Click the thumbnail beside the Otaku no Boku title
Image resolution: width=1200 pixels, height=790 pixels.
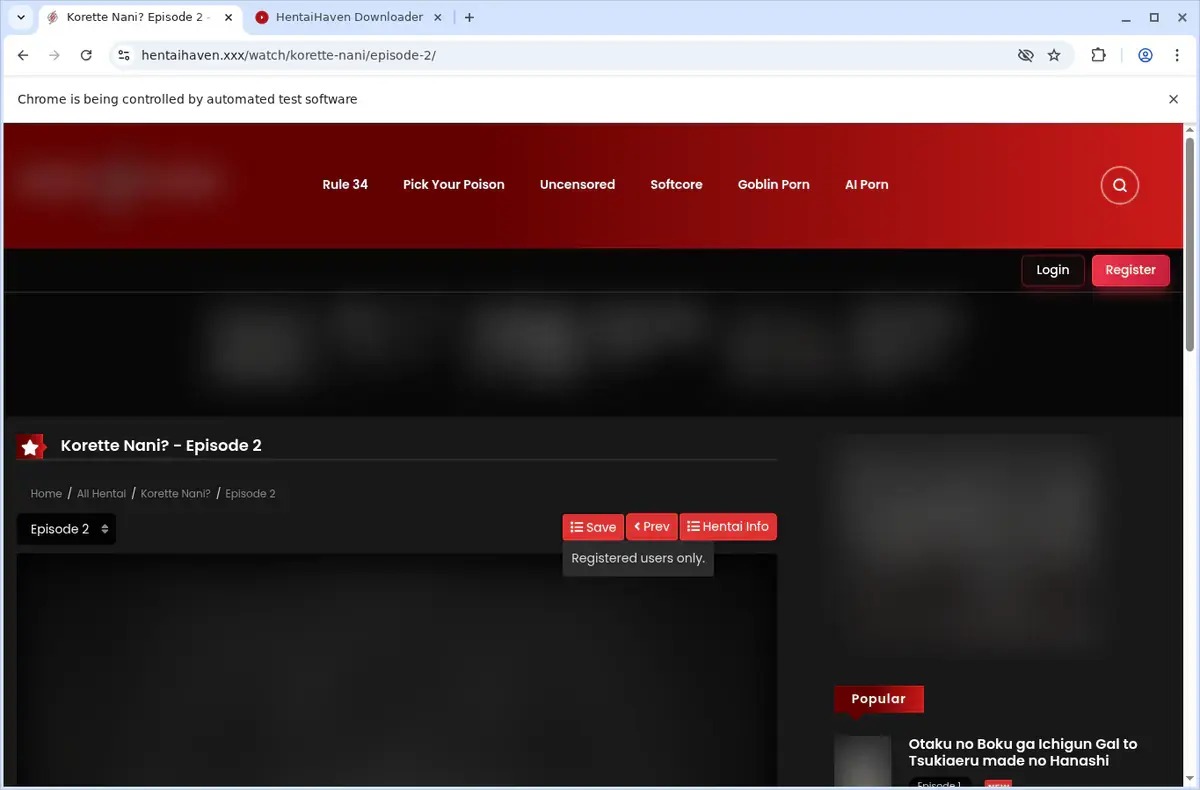[863, 762]
